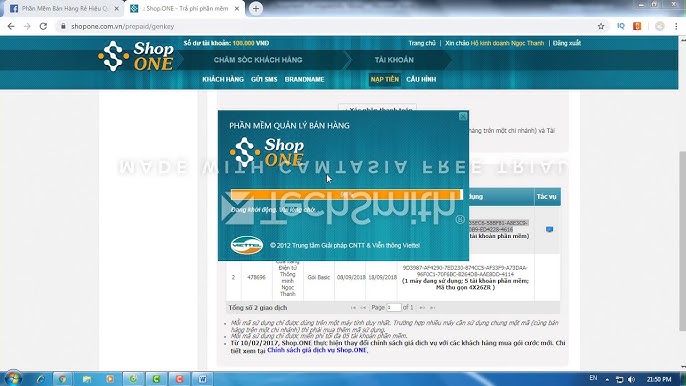Bookmark this page with the star icon
The image size is (686, 386).
click(x=601, y=26)
